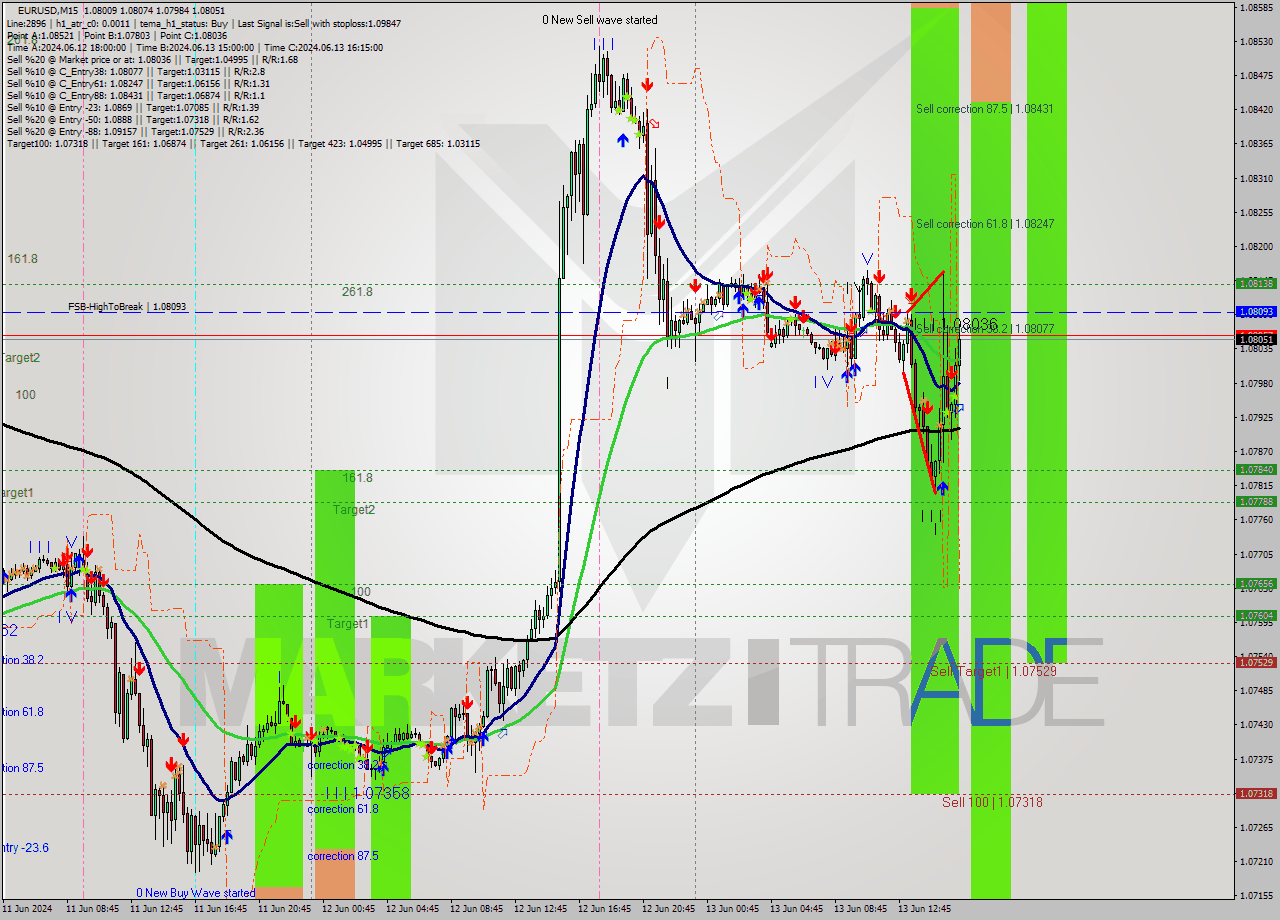
Task: Click the blue 'correction 61.8' label
Action: coord(343,808)
